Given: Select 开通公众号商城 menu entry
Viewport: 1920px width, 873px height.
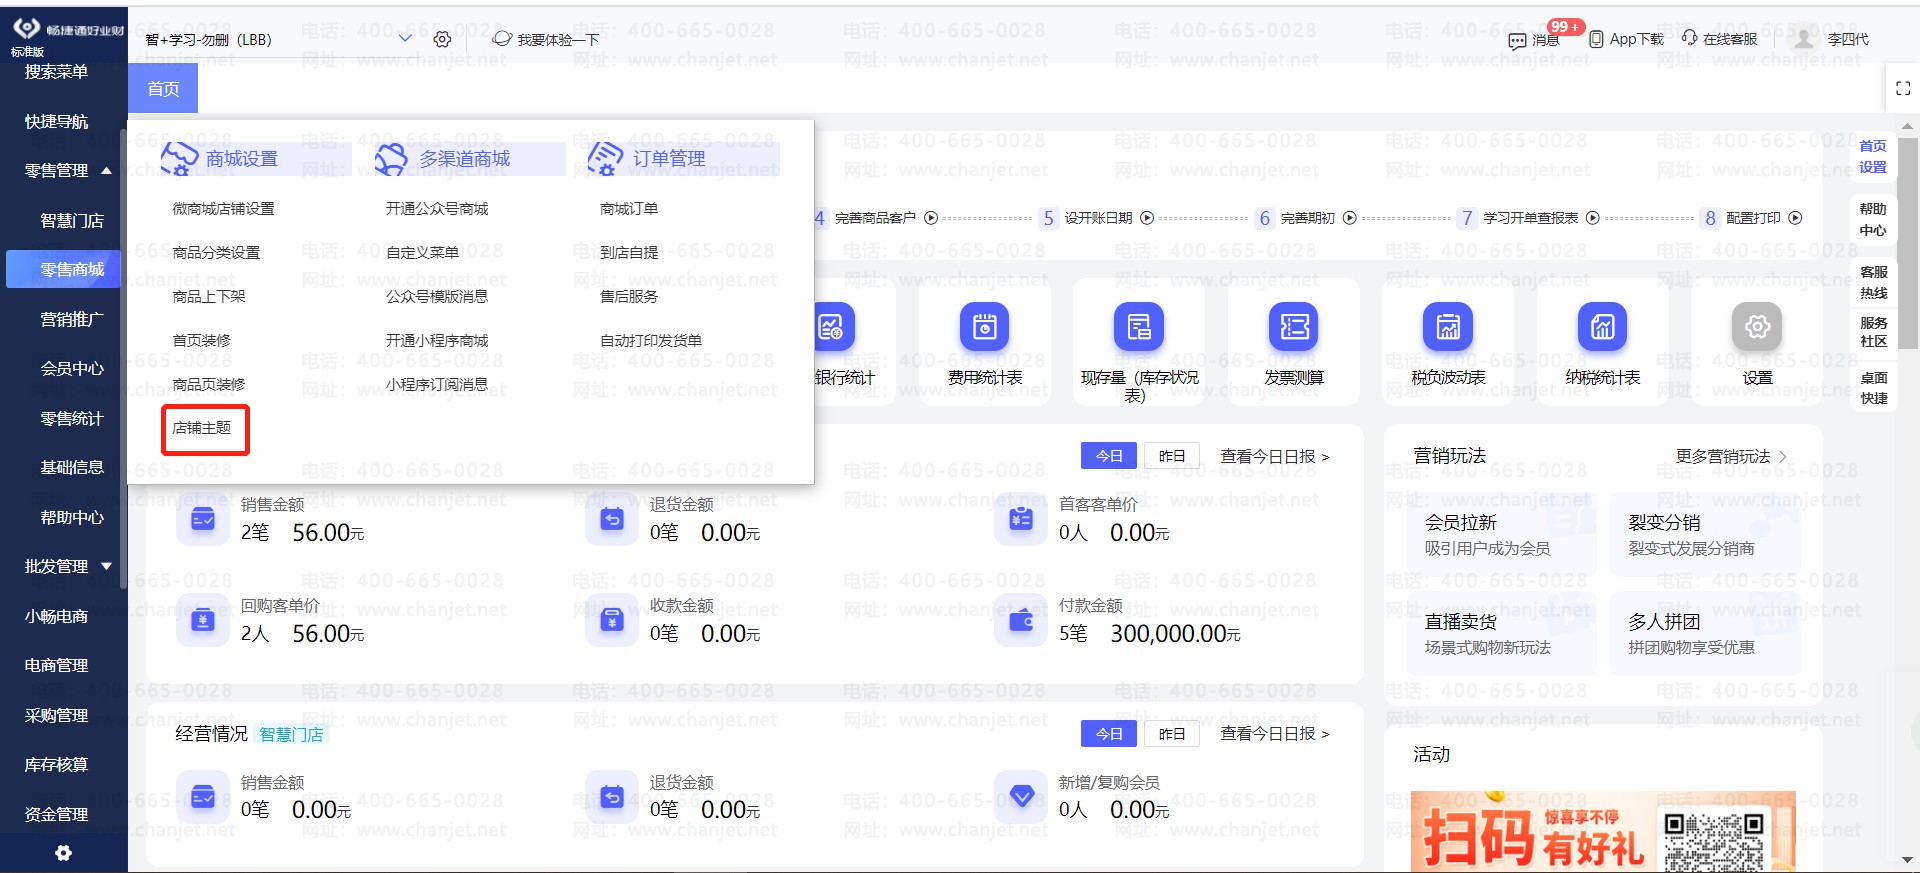Looking at the screenshot, I should (x=437, y=209).
